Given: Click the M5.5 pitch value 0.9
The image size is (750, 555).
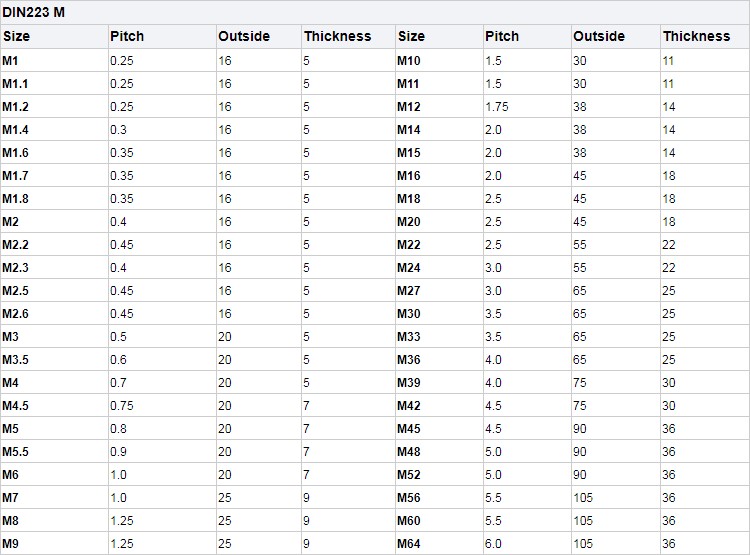Looking at the screenshot, I should point(118,452).
